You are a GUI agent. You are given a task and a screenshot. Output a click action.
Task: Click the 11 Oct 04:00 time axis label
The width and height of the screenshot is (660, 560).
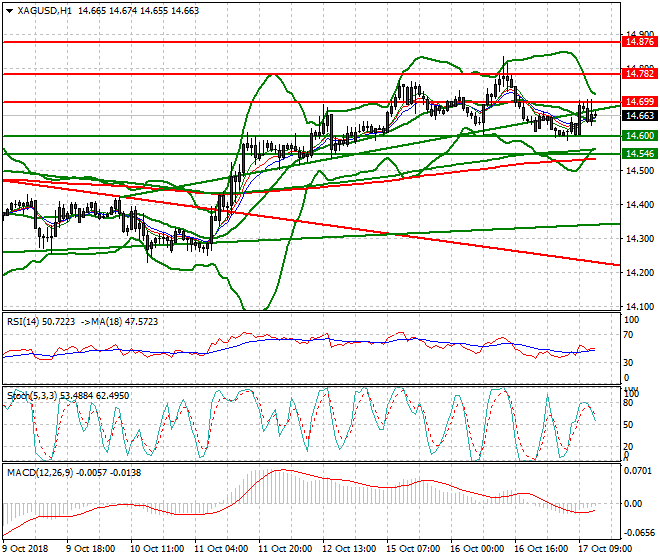click(221, 549)
